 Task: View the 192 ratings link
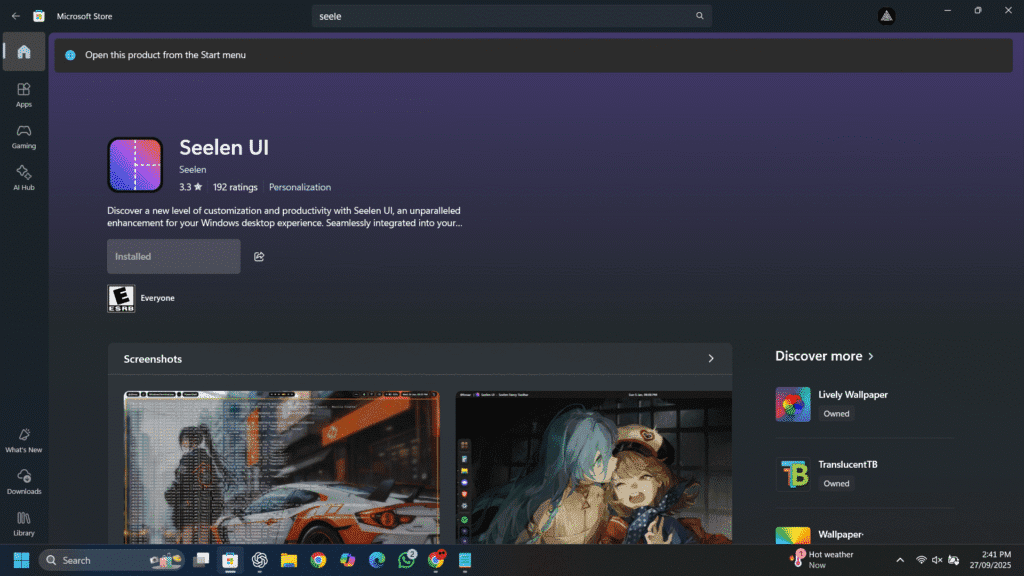point(235,187)
